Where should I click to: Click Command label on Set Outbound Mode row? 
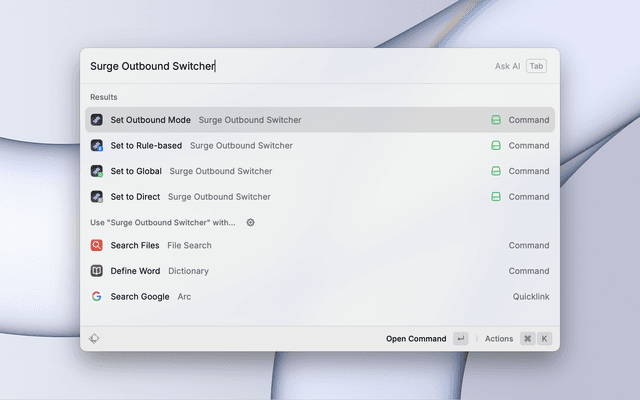[529, 120]
